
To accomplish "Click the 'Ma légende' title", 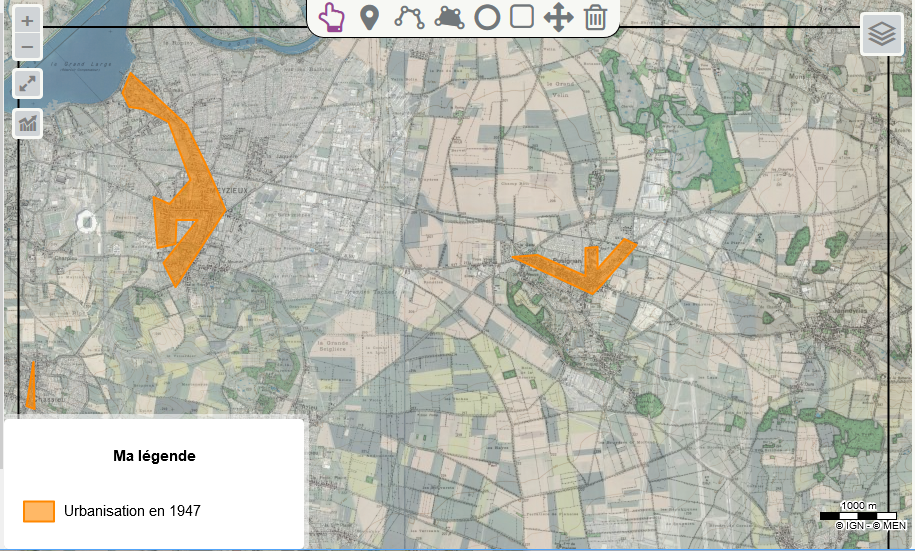I will coord(154,456).
